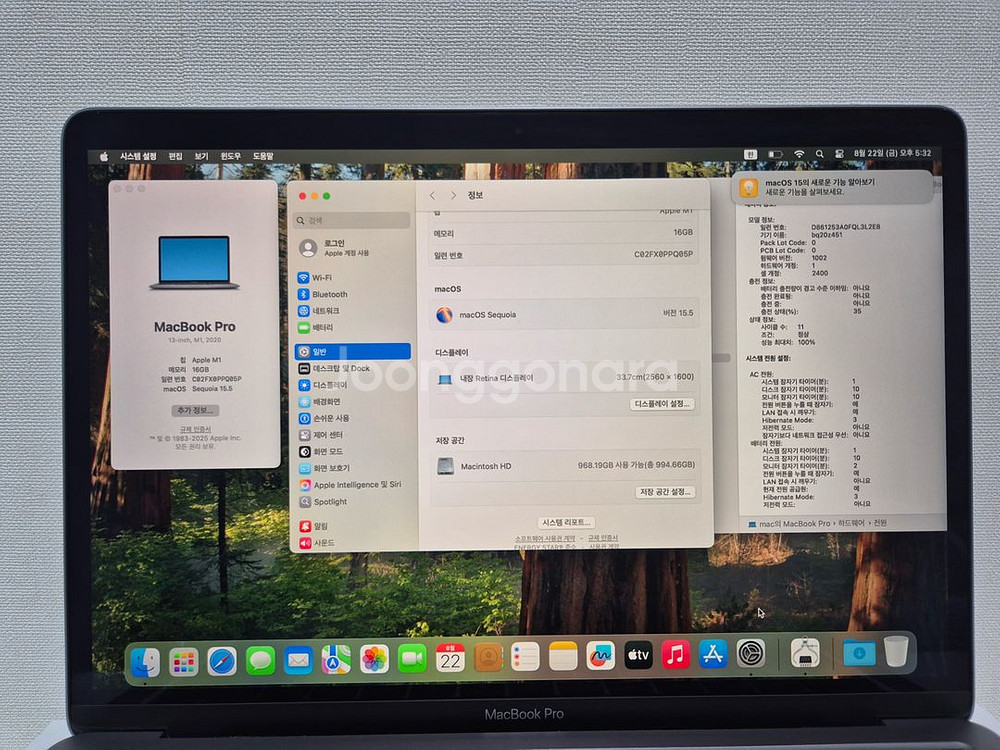1000x750 pixels.
Task: Open the '도움말' menu in the menu bar
Action: (x=263, y=156)
